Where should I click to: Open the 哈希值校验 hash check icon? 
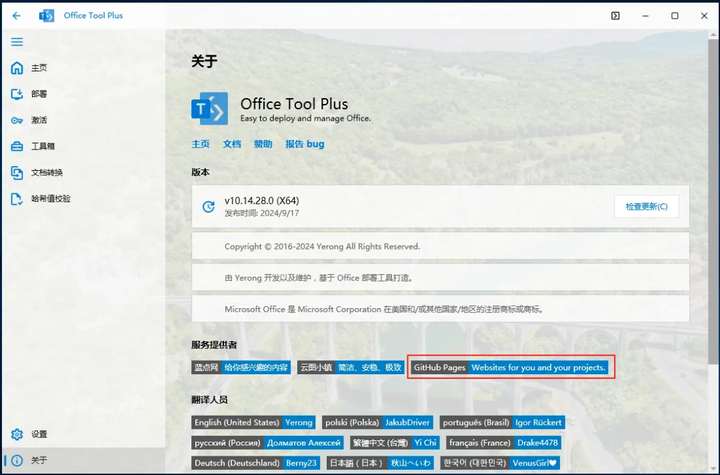[x=17, y=199]
